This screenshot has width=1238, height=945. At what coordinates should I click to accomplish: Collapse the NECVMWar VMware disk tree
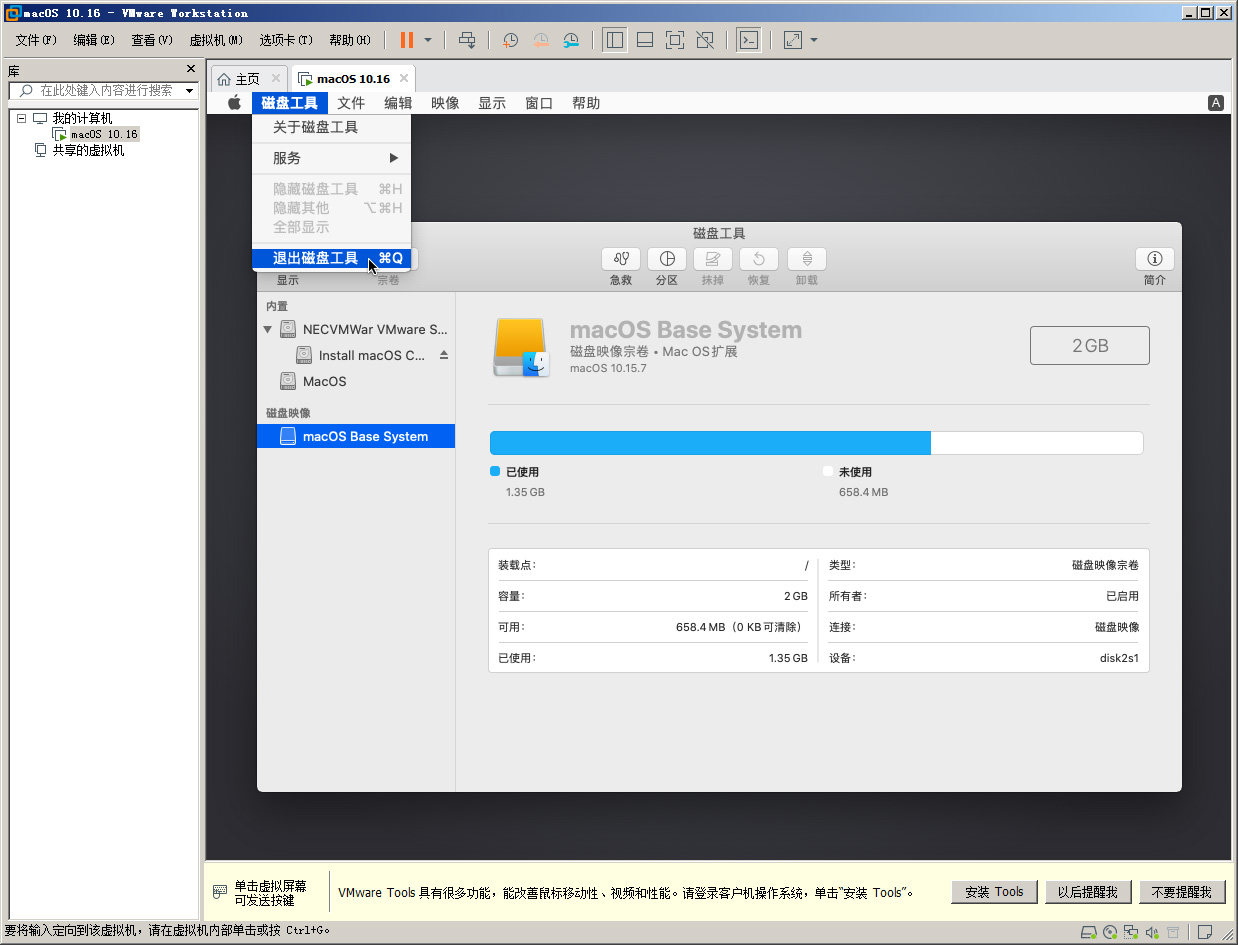(268, 329)
